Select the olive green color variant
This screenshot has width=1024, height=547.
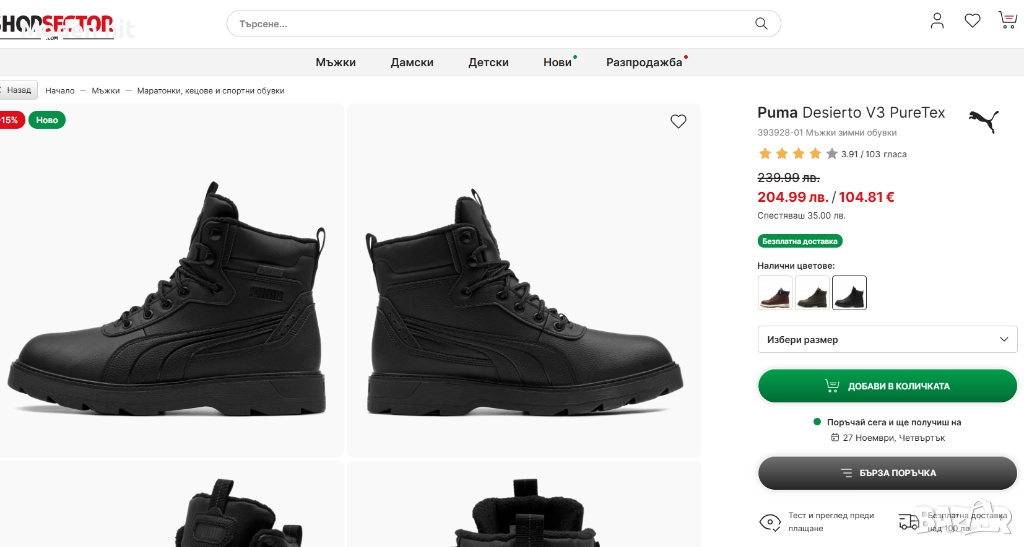pyautogui.click(x=812, y=292)
